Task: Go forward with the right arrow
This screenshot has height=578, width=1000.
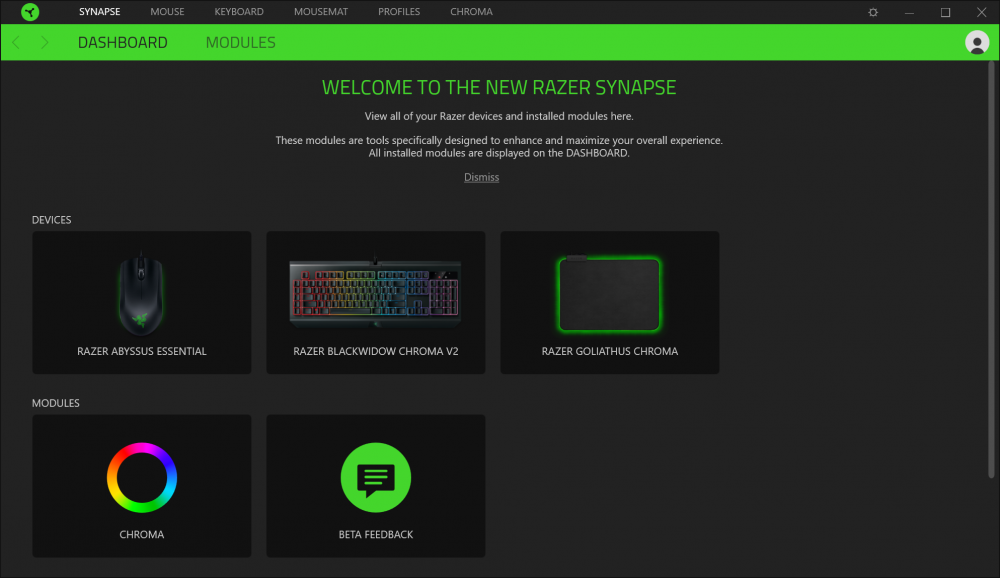Action: (44, 43)
